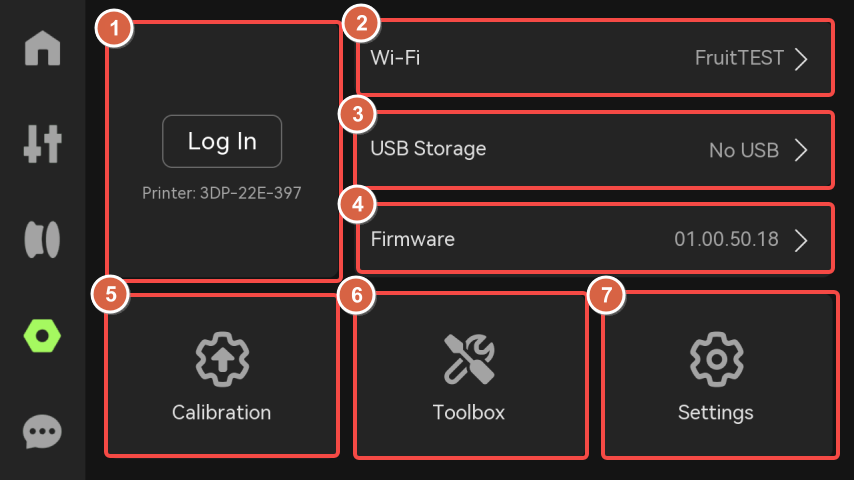Click the Log In button
The image size is (854, 480).
click(x=222, y=141)
